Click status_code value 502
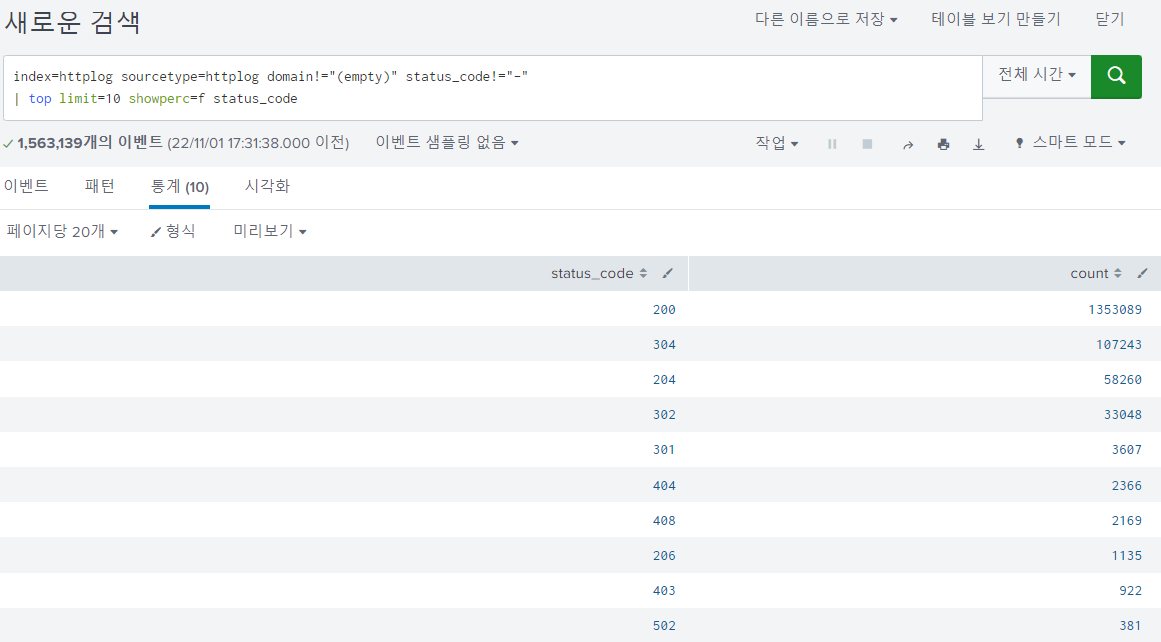This screenshot has width=1161, height=642. (x=664, y=626)
